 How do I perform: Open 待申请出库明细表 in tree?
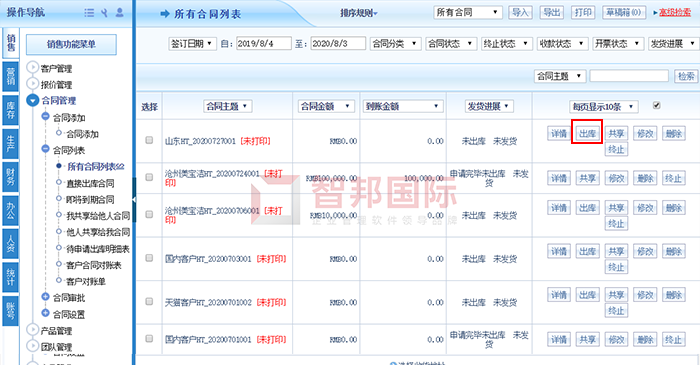pyautogui.click(x=98, y=249)
